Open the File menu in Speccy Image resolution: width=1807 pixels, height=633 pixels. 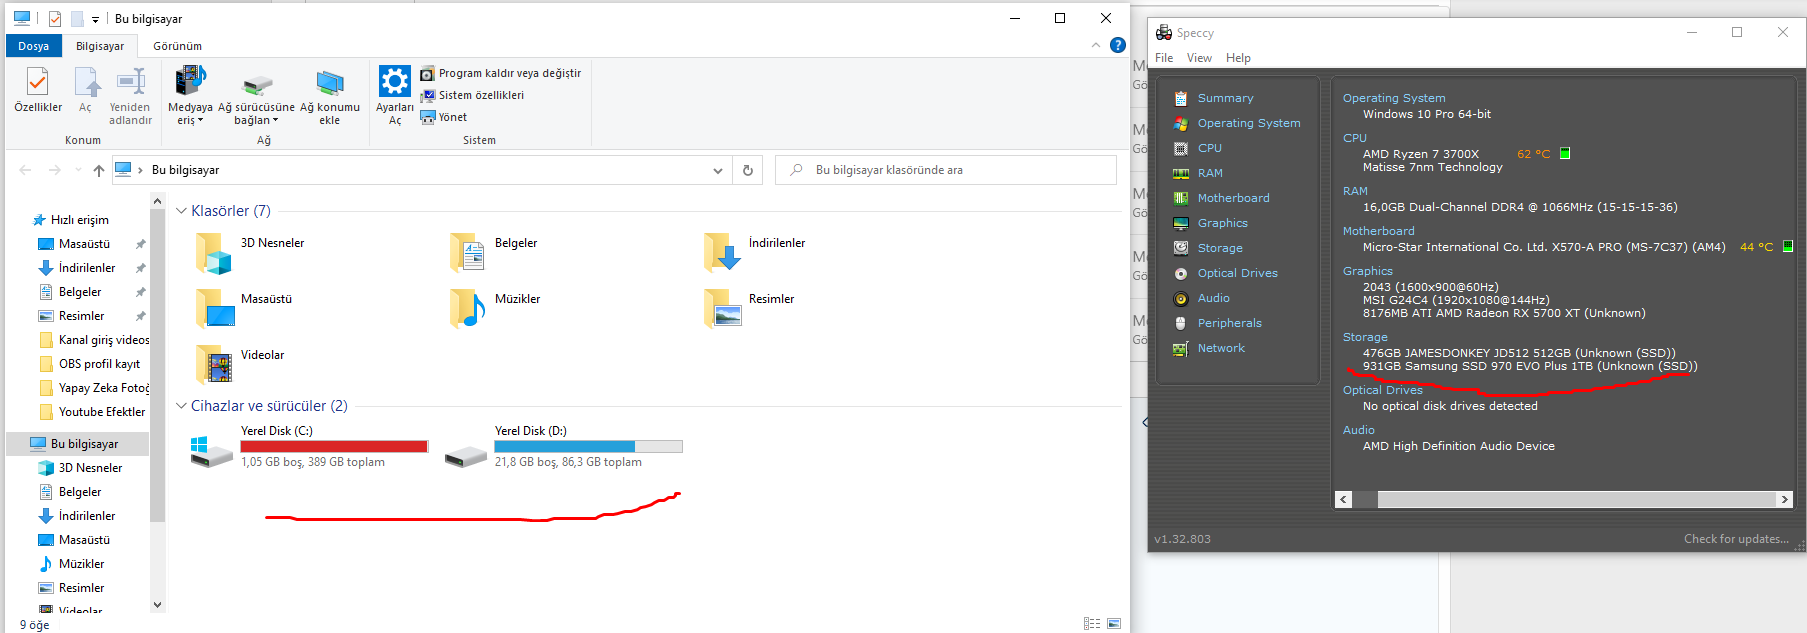coord(1164,58)
